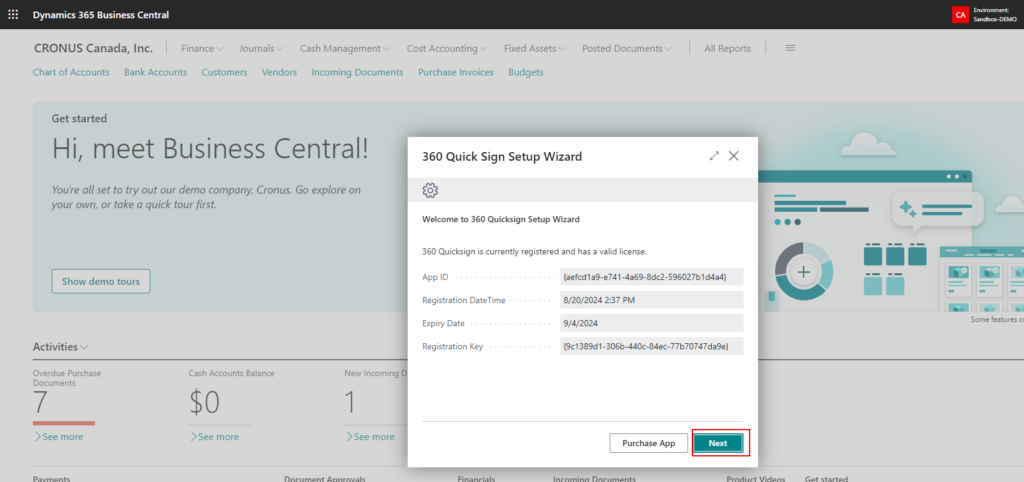Expand the Finance menu
The width and height of the screenshot is (1024, 482).
click(202, 48)
